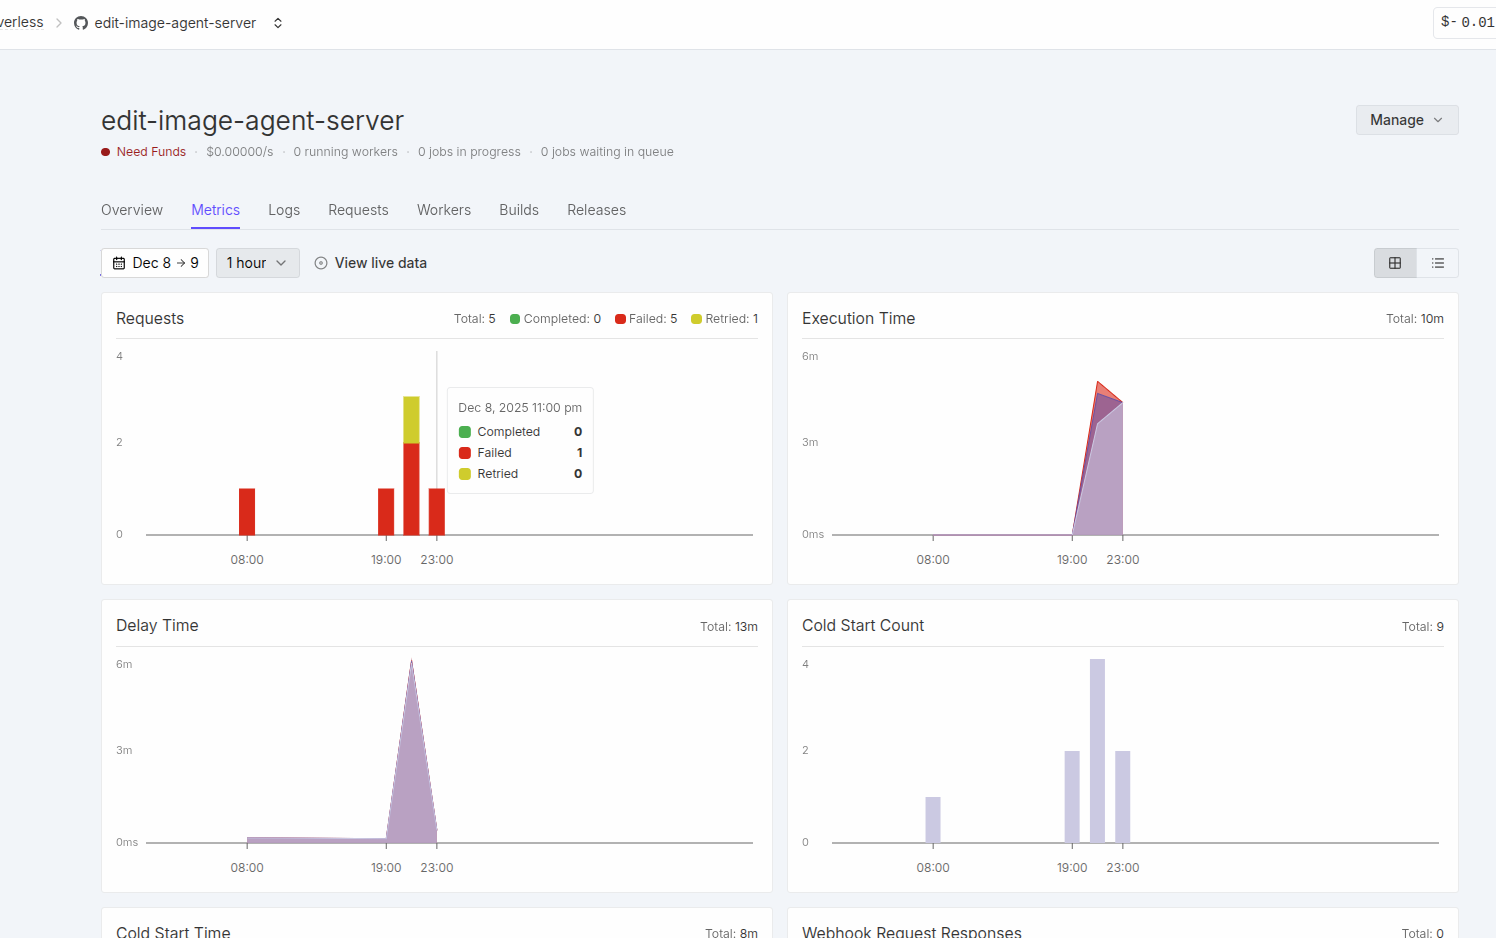The height and width of the screenshot is (938, 1496).
Task: Switch to the Logs tab
Action: tap(284, 210)
